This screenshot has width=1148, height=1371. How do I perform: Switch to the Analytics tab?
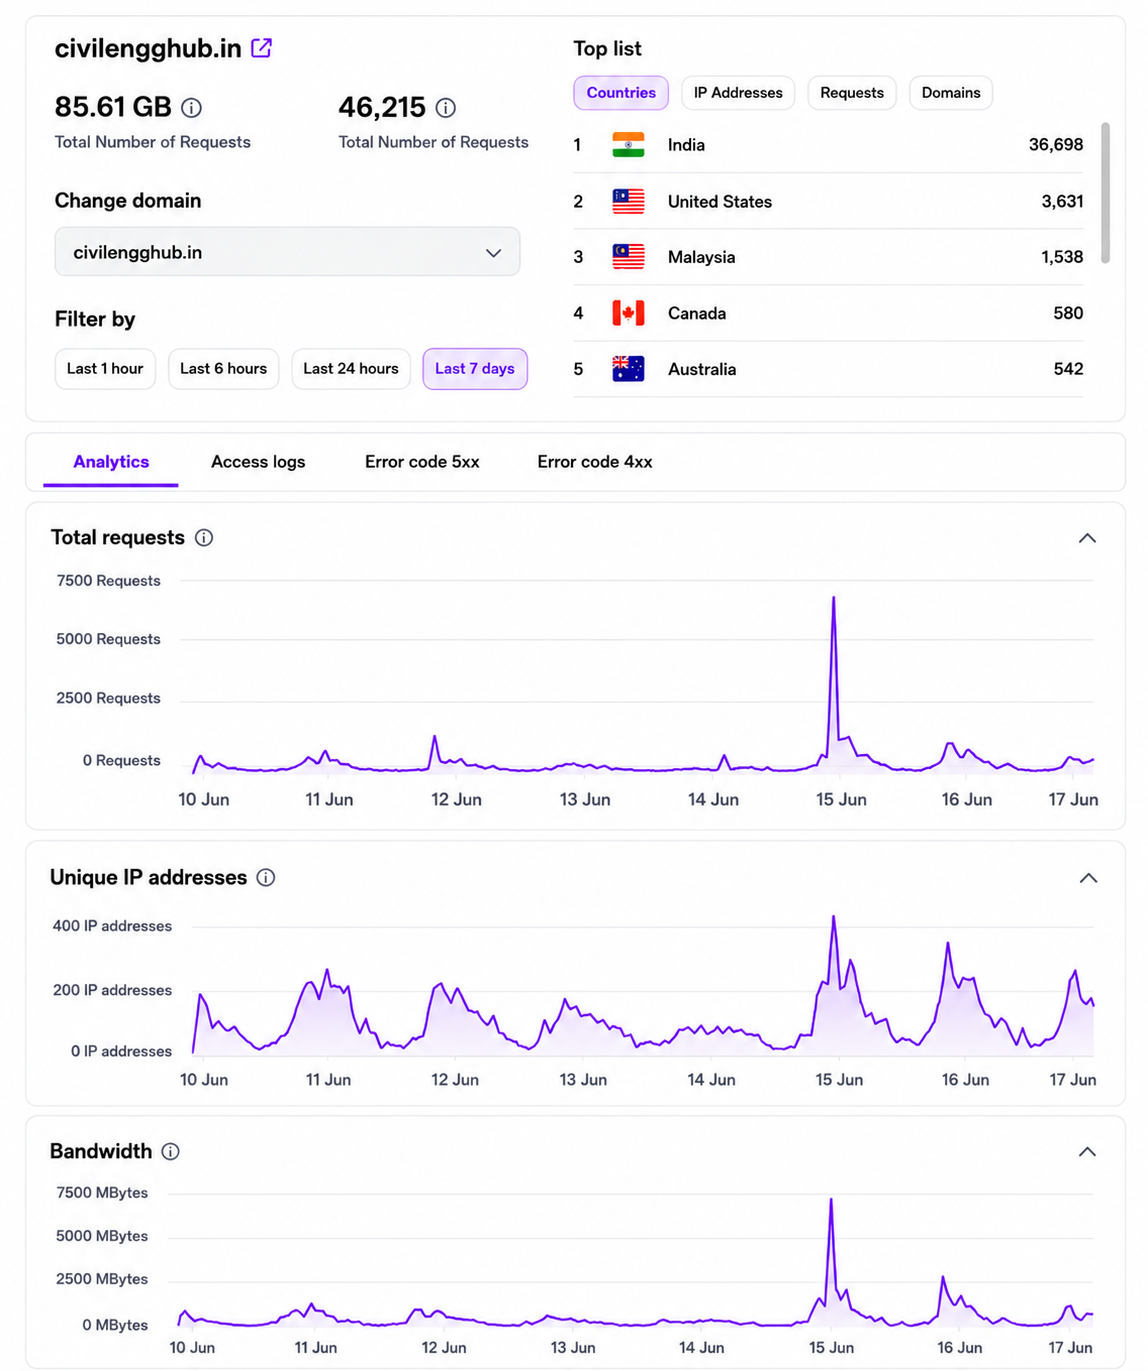coord(111,461)
